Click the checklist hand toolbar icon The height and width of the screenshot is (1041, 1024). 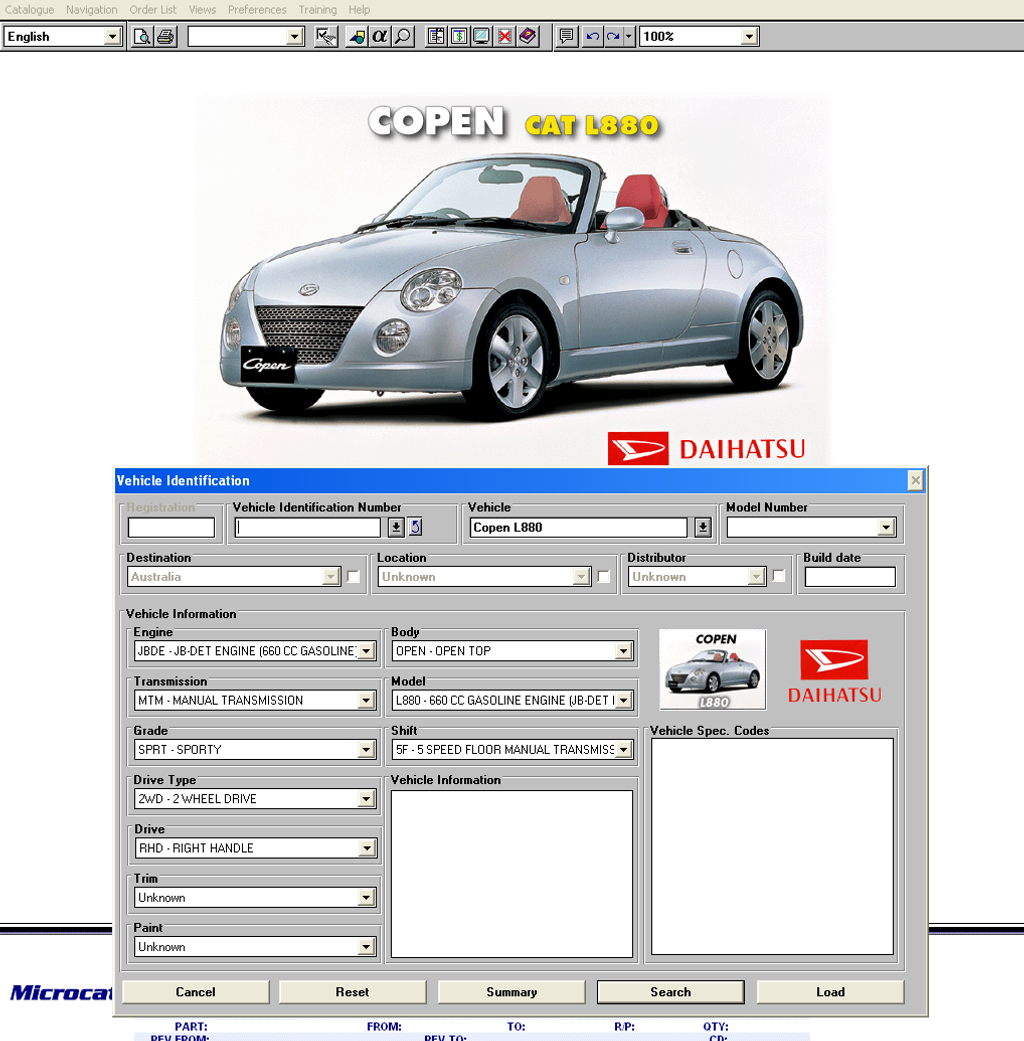(x=325, y=37)
